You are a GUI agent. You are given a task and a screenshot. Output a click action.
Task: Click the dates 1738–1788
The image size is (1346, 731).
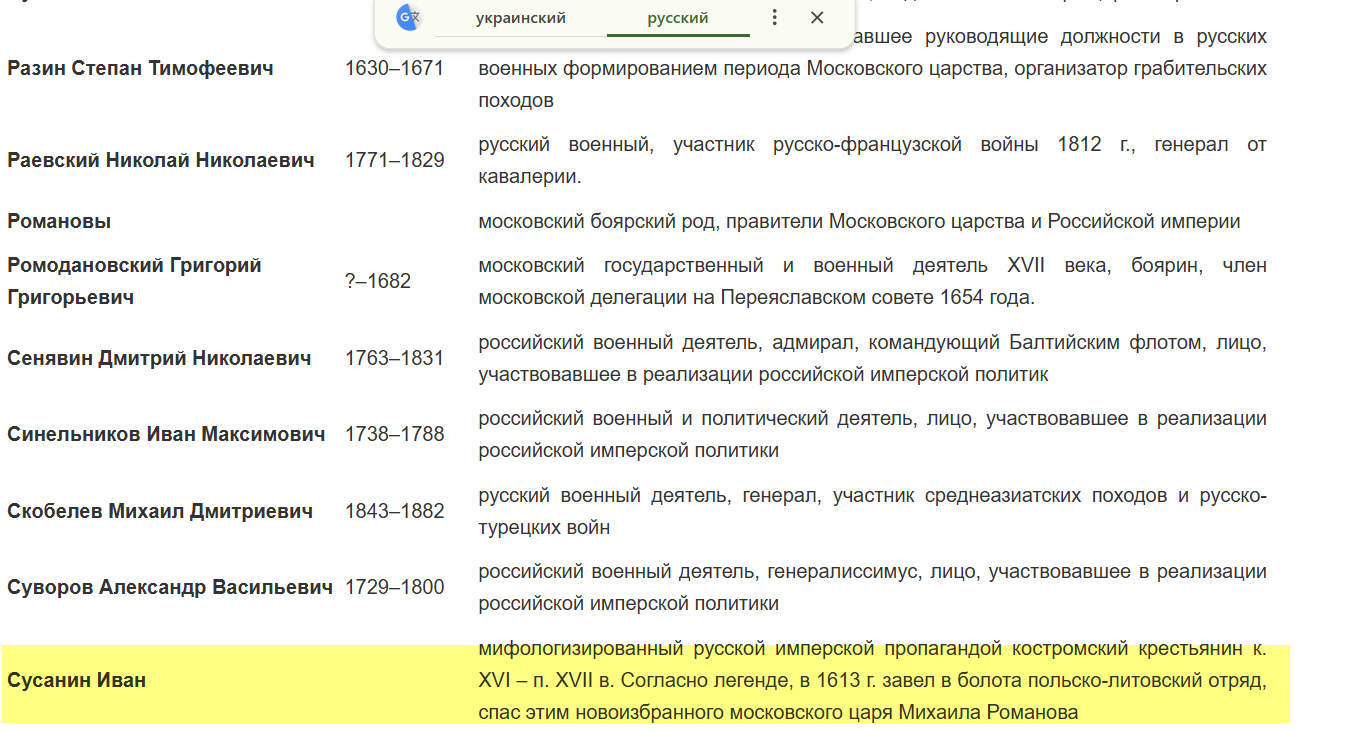[394, 434]
